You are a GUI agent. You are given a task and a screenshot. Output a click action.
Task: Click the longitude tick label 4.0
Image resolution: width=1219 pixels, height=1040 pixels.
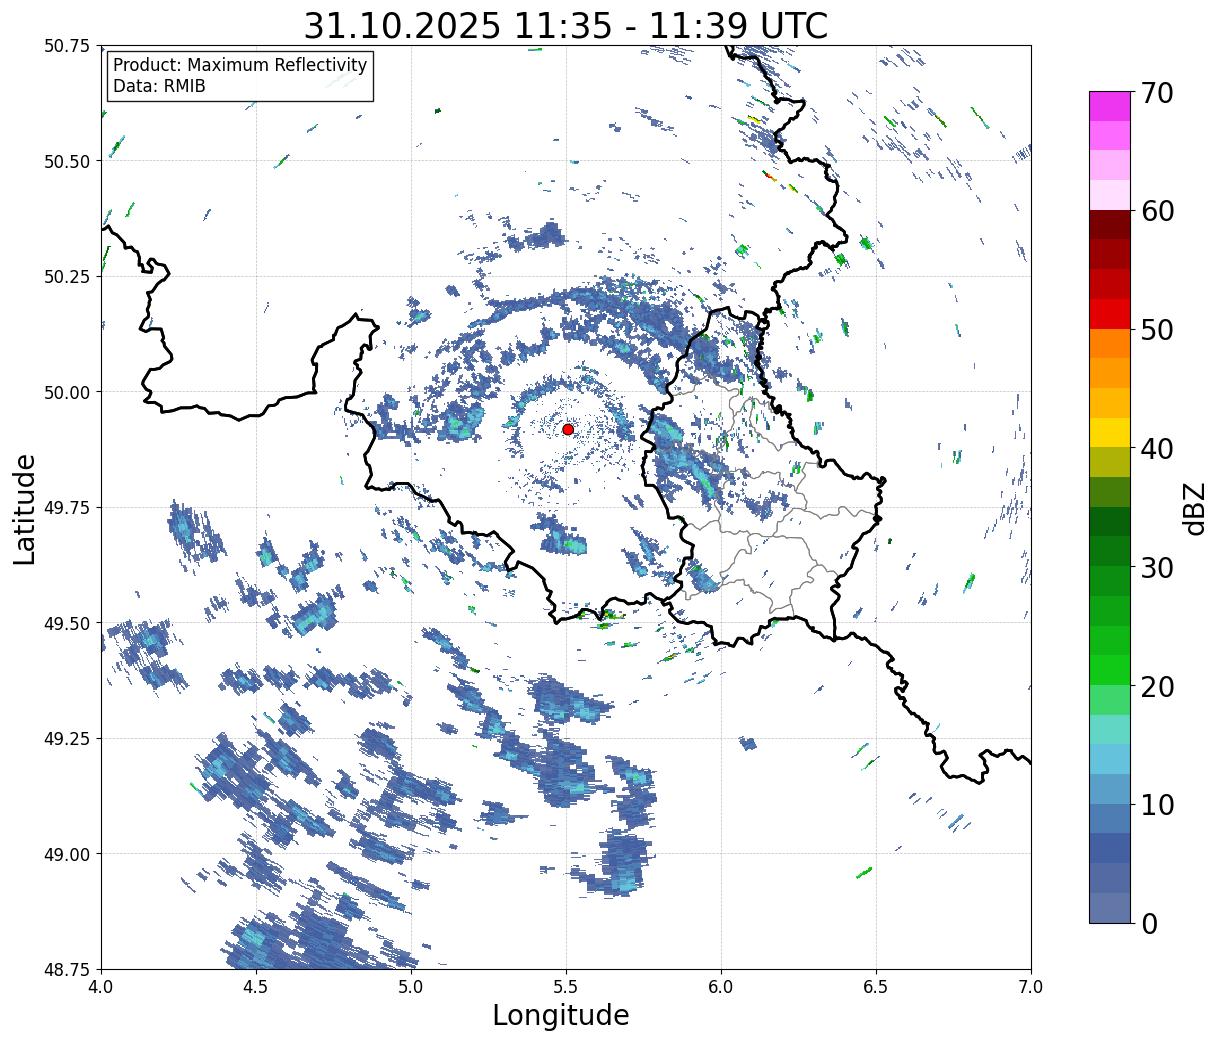(102, 987)
